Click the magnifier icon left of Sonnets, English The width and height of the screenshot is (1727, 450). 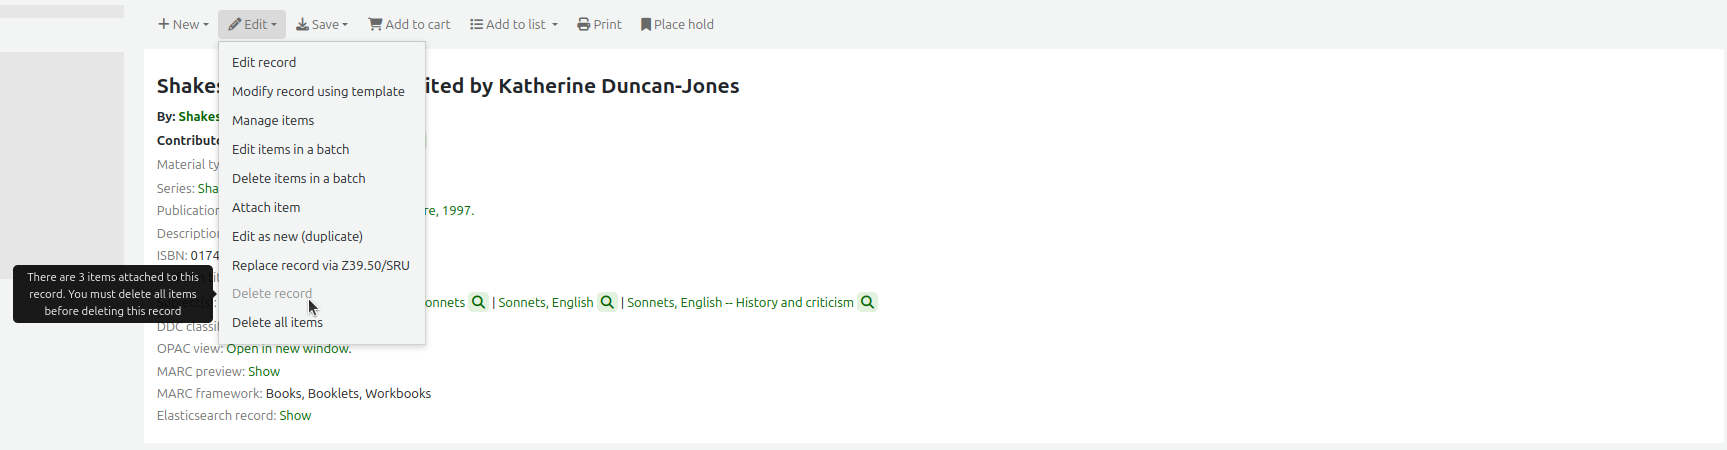[479, 302]
